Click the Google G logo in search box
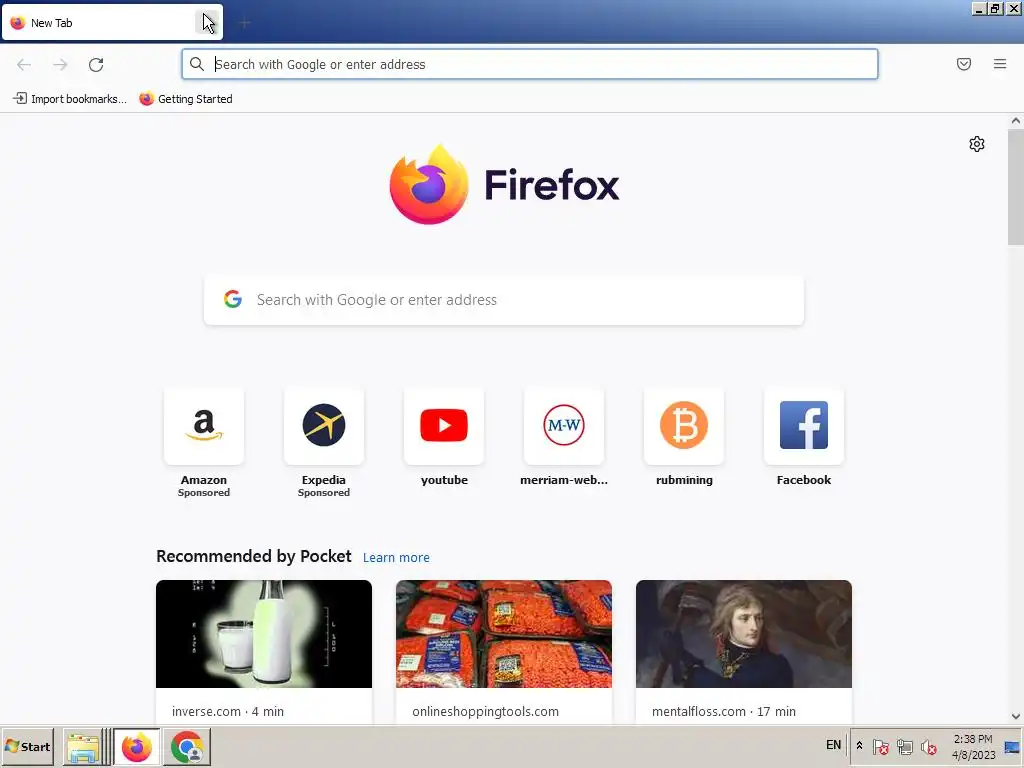The height and width of the screenshot is (768, 1024). (x=233, y=299)
